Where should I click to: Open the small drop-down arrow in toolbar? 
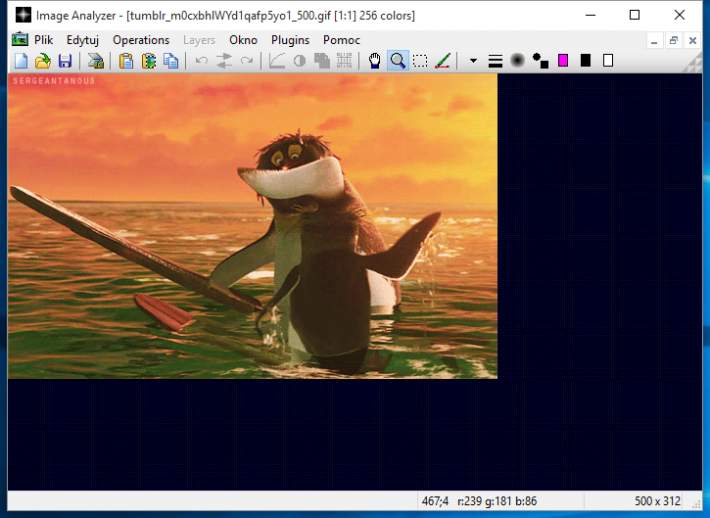[473, 61]
